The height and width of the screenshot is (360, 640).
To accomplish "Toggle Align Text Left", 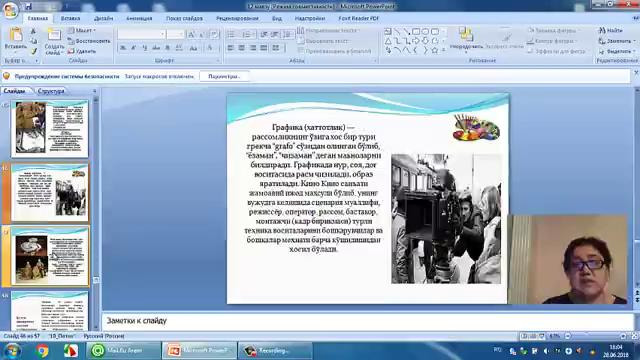I will tap(231, 48).
